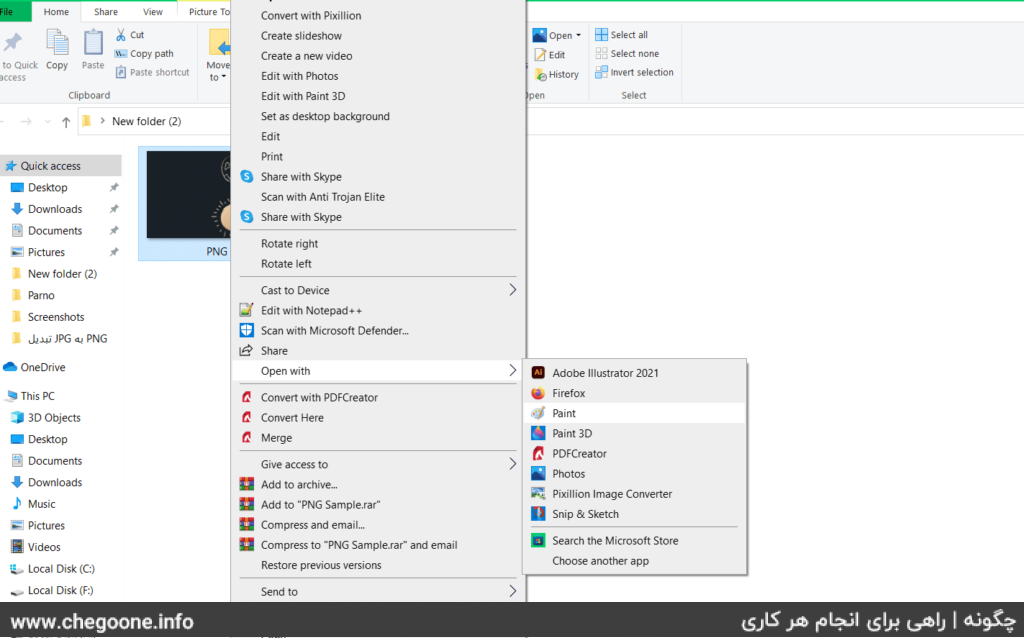Screen dimensions: 1024x638
Task: Expand the Open with submenu arrow
Action: click(513, 371)
